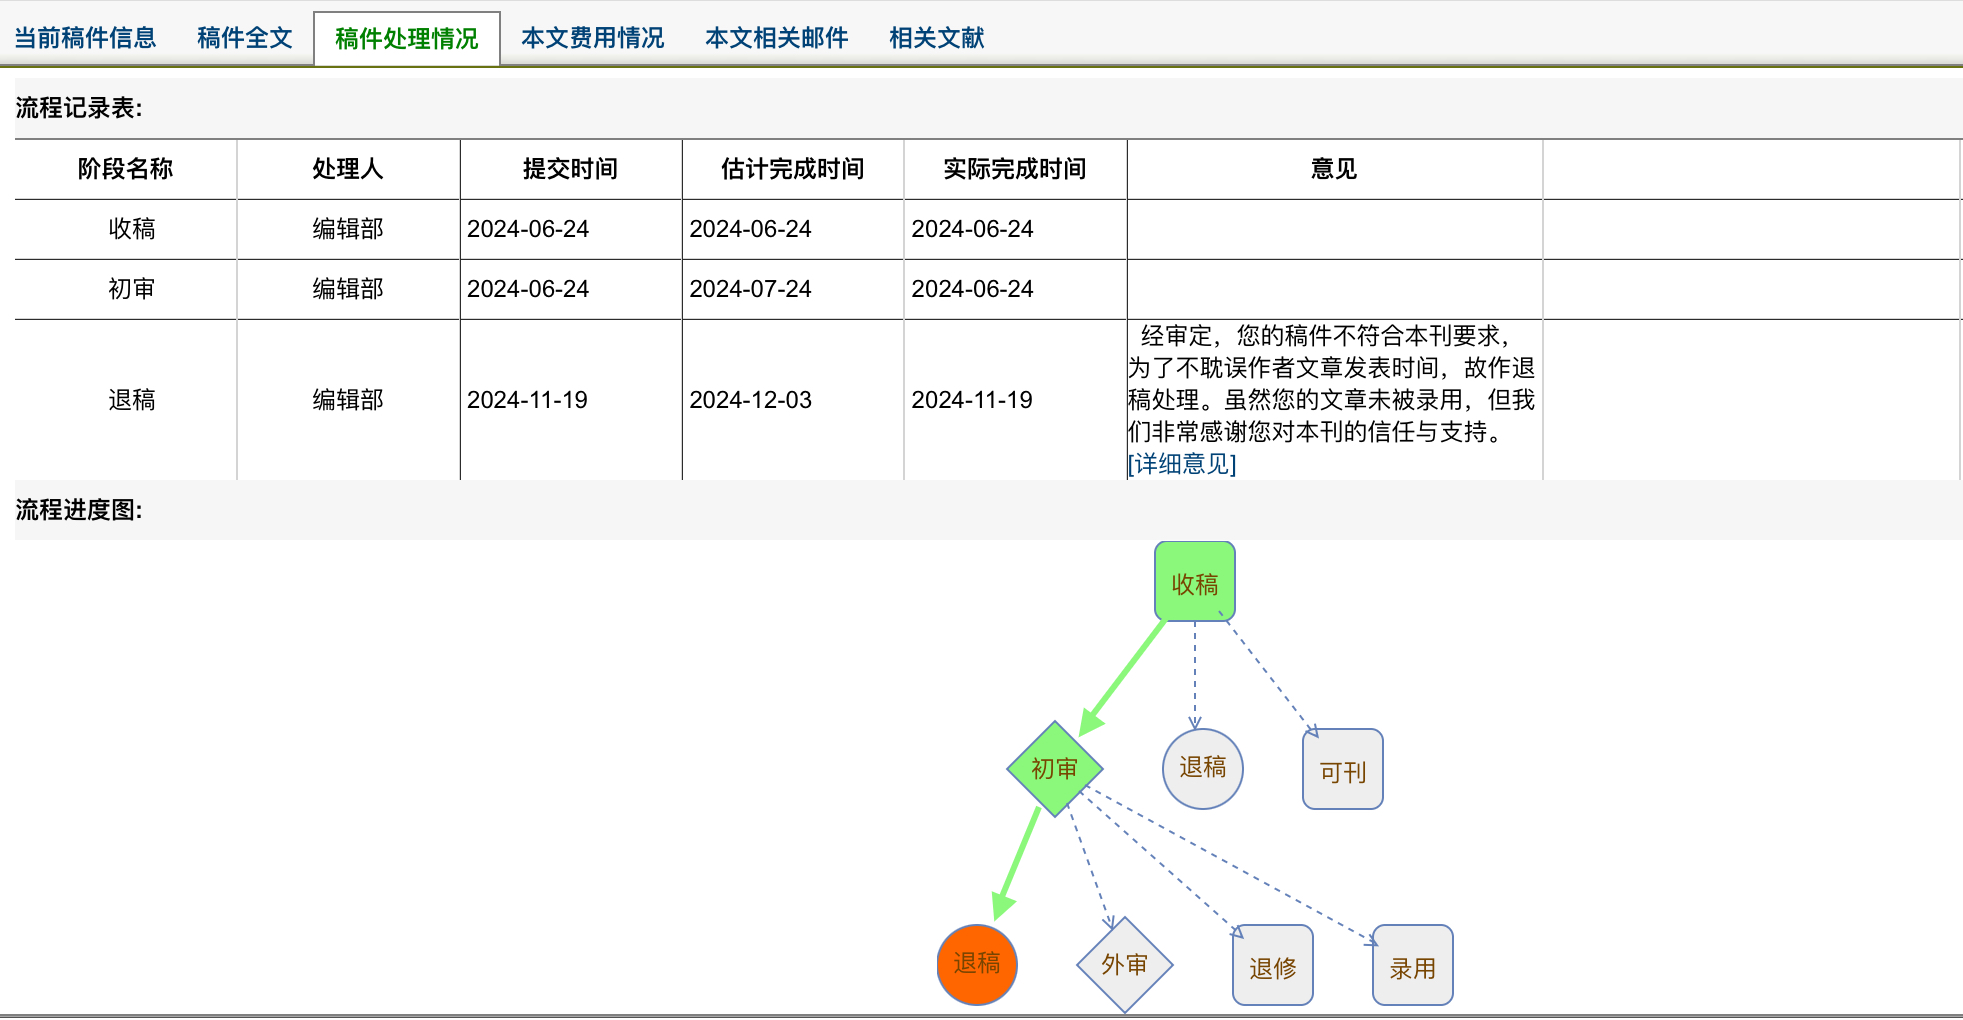Click the orange 退稿 circle node
This screenshot has width=1963, height=1020.
[977, 964]
